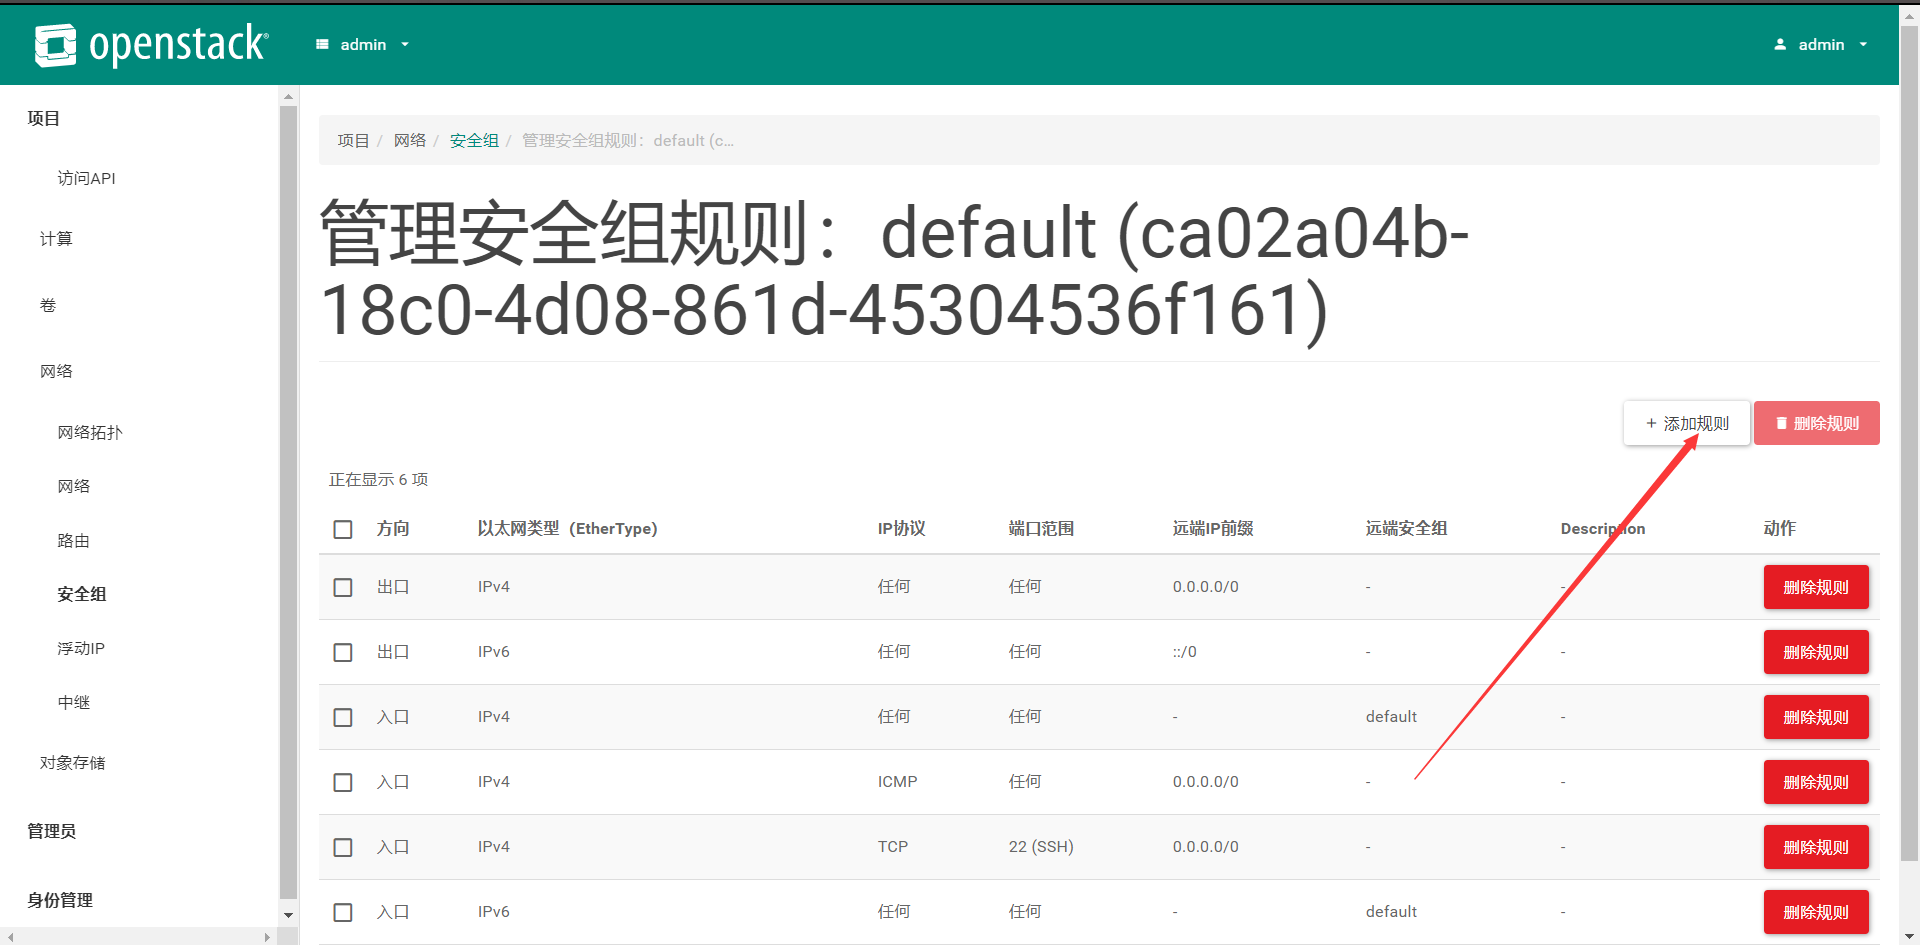This screenshot has width=1920, height=945.
Task: Toggle the select-all checkbox in table header
Action: point(343,529)
